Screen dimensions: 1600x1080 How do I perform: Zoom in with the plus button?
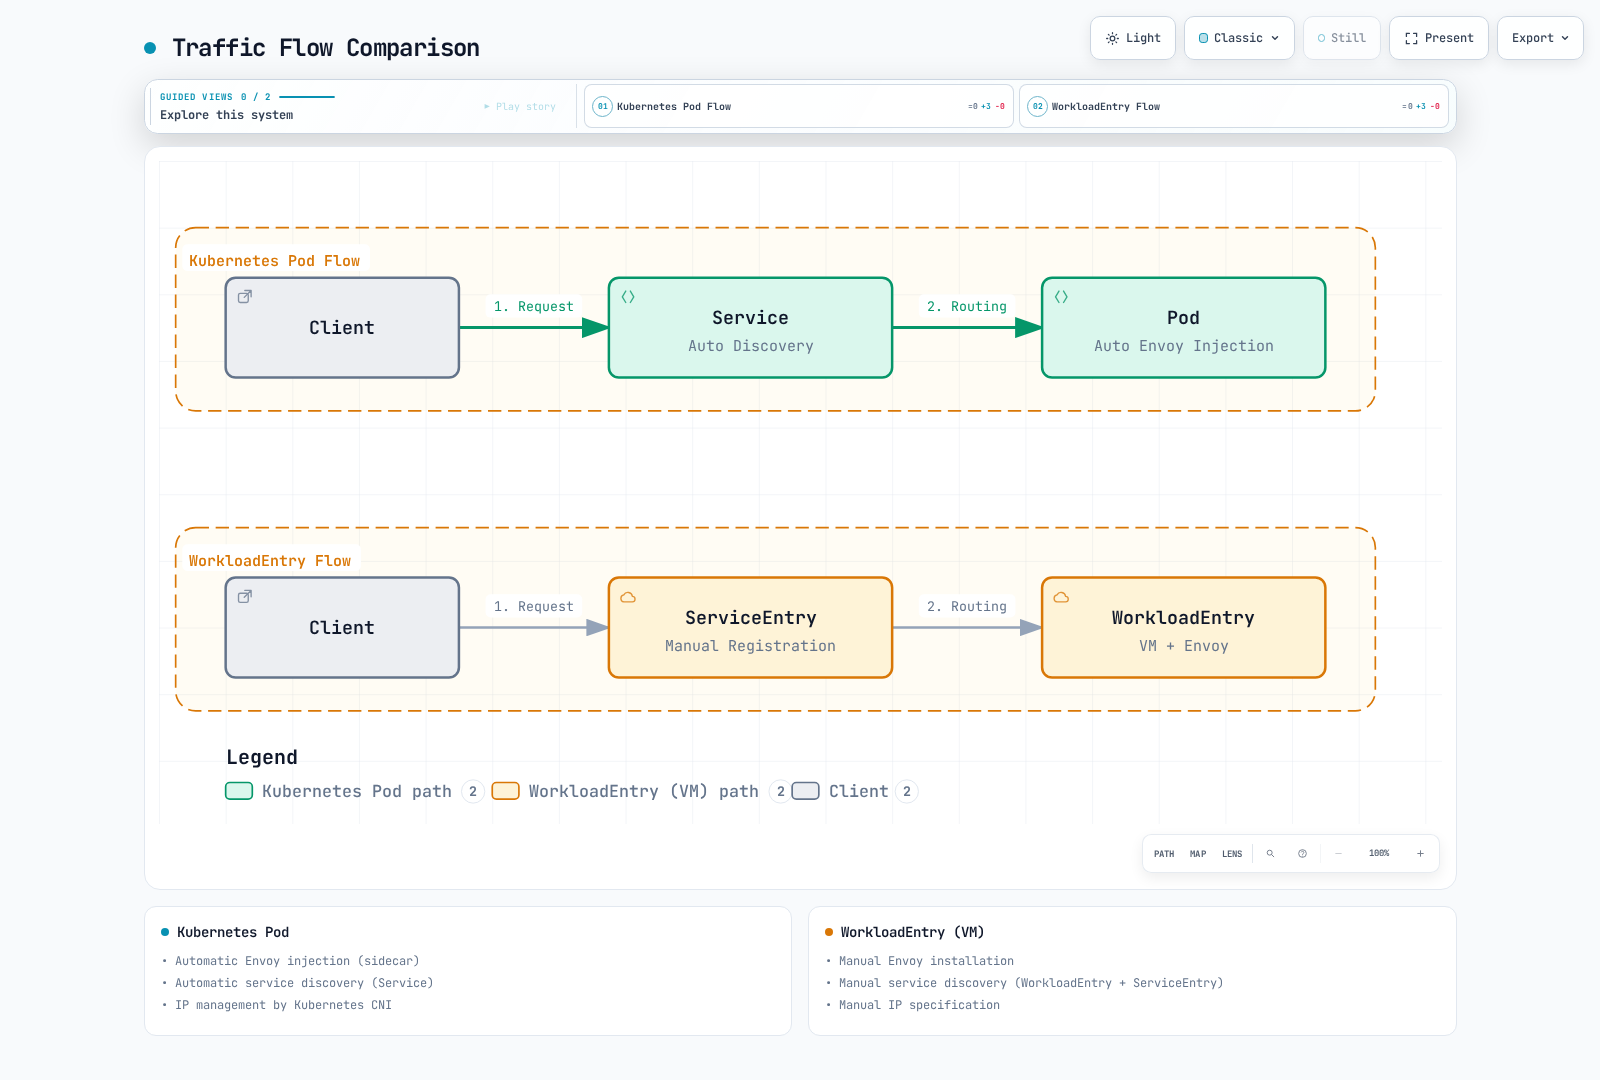(1420, 854)
